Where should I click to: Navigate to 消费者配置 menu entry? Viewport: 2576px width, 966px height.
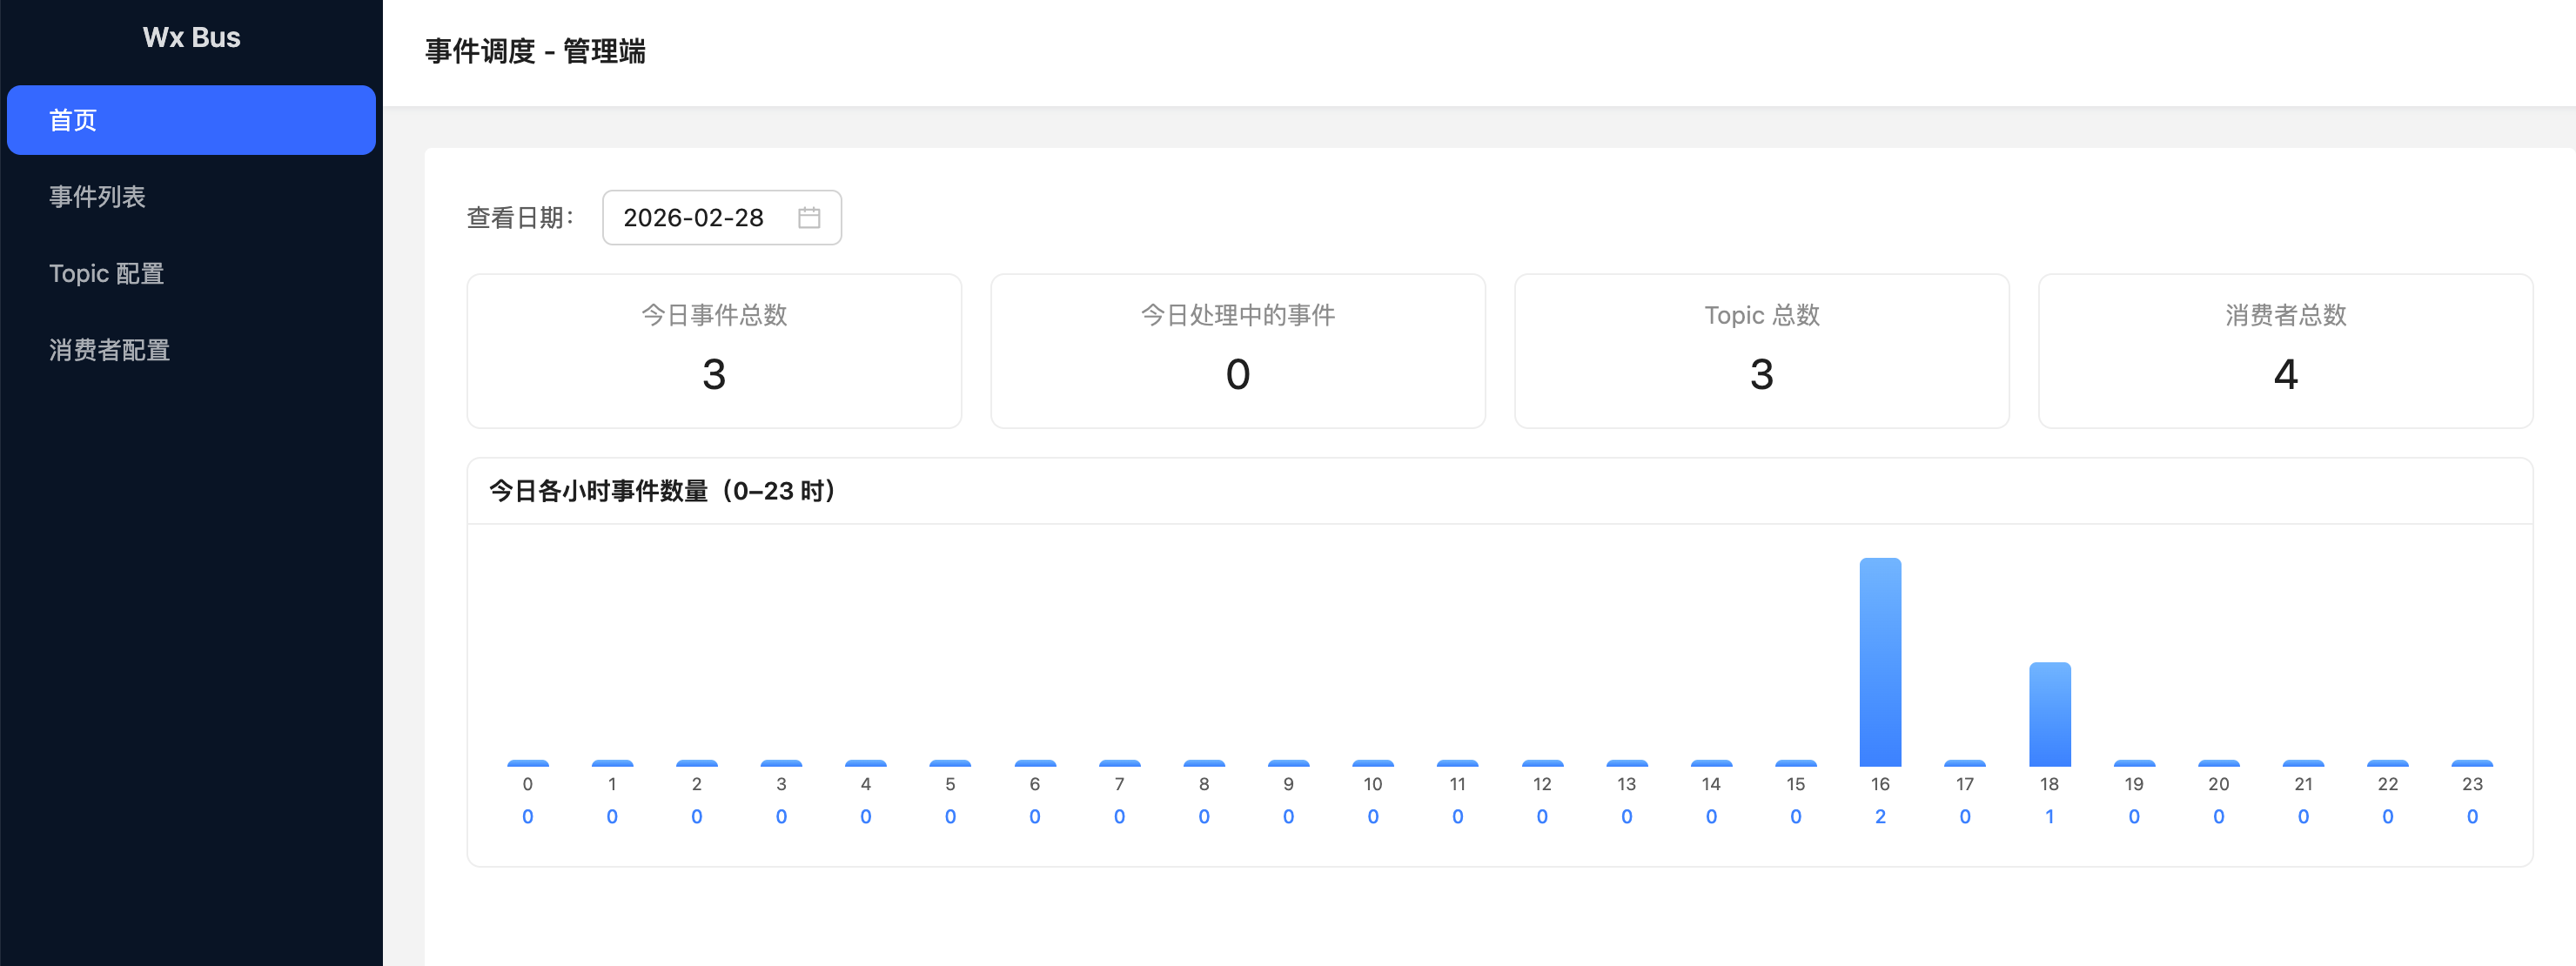point(109,350)
